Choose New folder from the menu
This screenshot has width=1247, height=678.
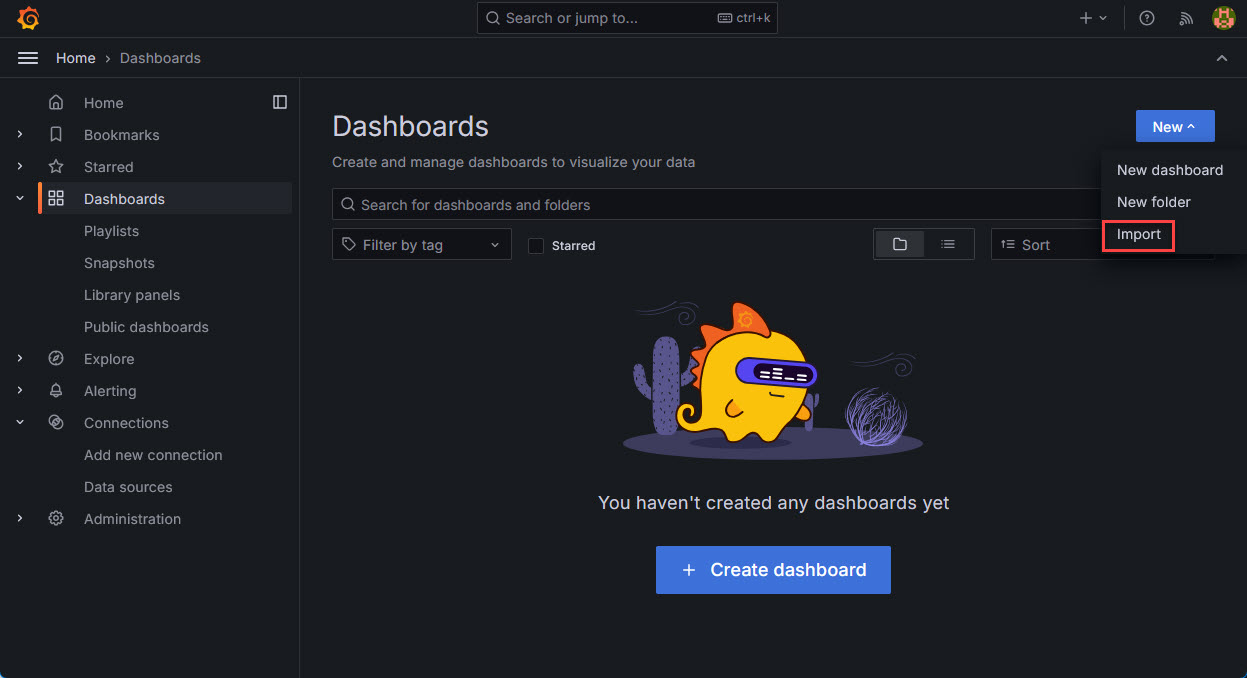coord(1153,201)
